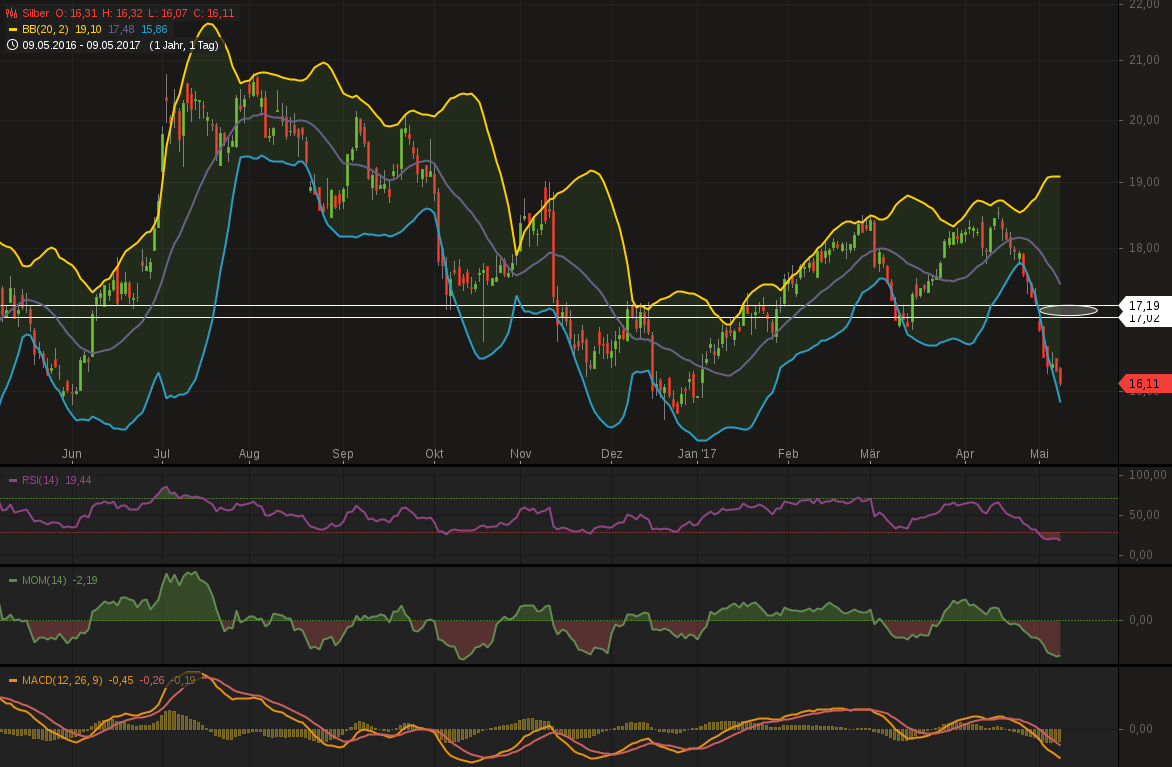Screen dimensions: 1172x767
Task: Click the MOM panel 0,00 axis label
Action: point(1141,620)
